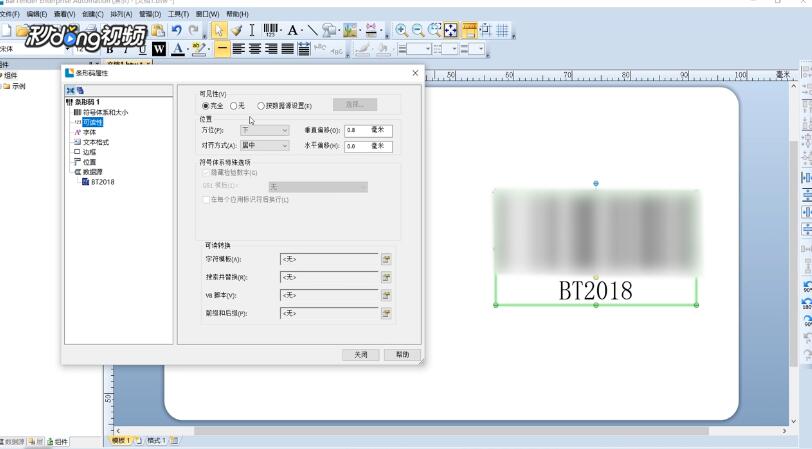The image size is (812, 449).
Task: Select the text cursor tool
Action: pos(252,30)
